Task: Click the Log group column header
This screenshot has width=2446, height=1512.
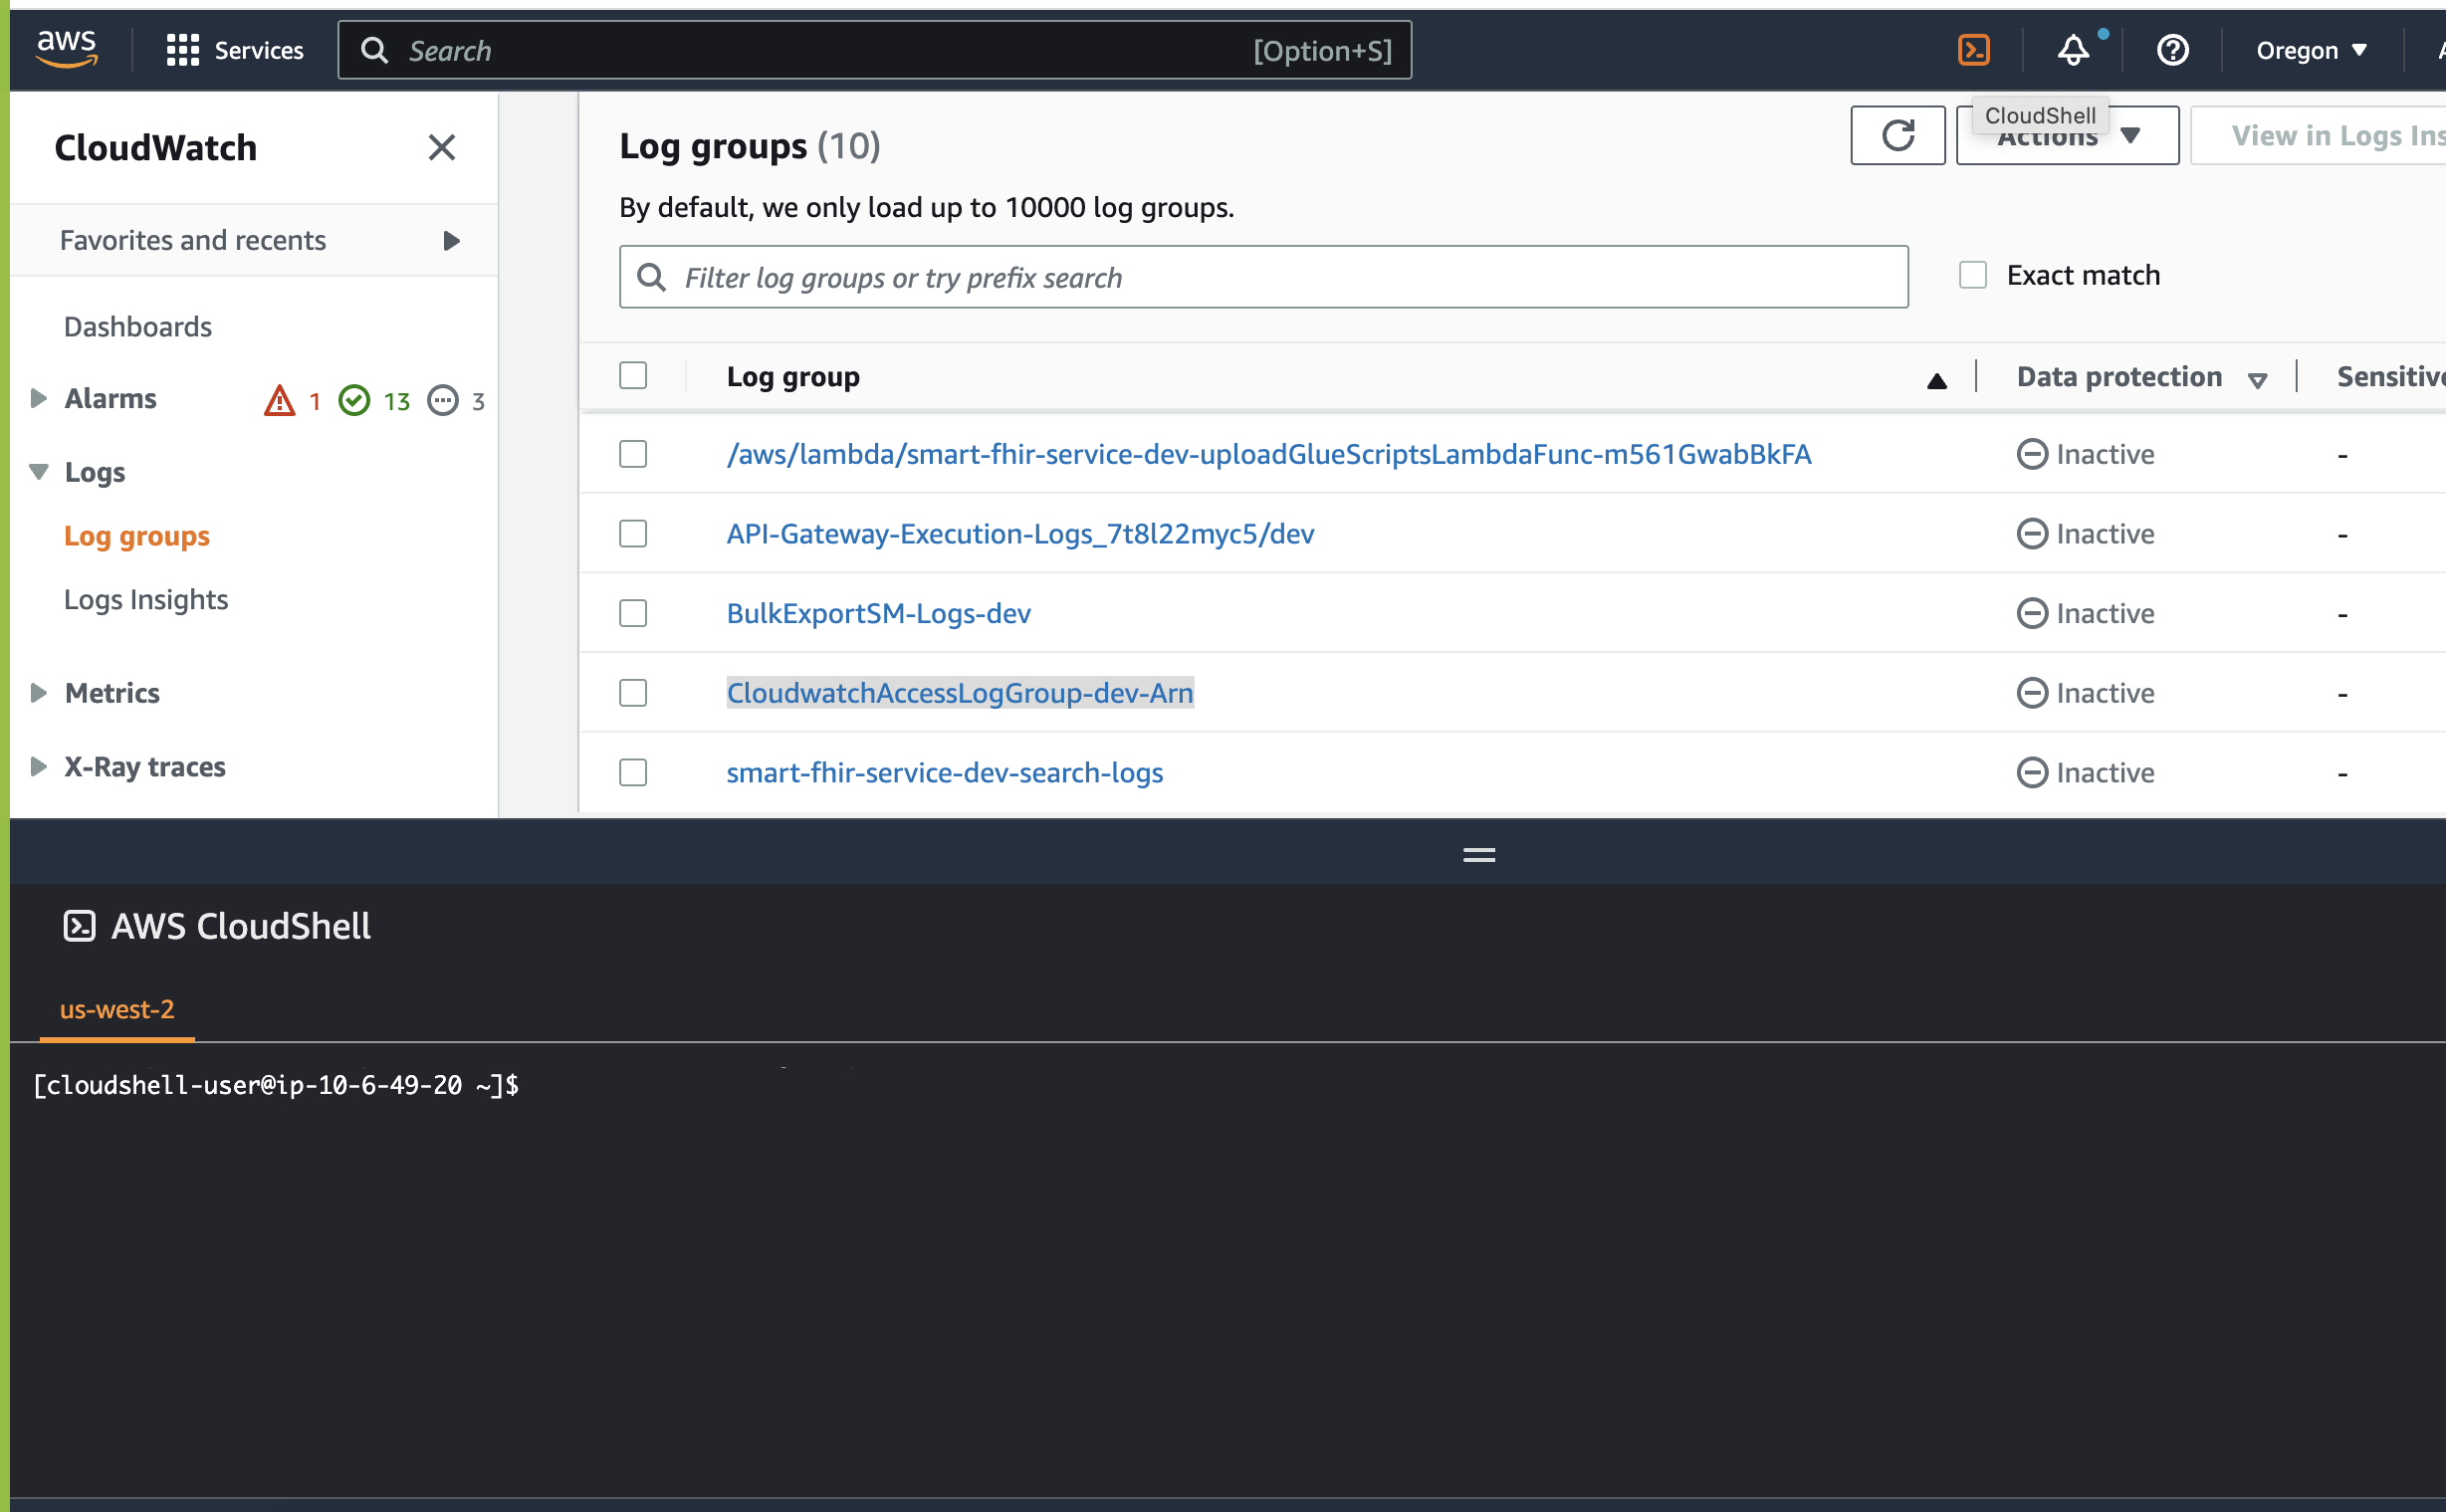Action: [793, 376]
